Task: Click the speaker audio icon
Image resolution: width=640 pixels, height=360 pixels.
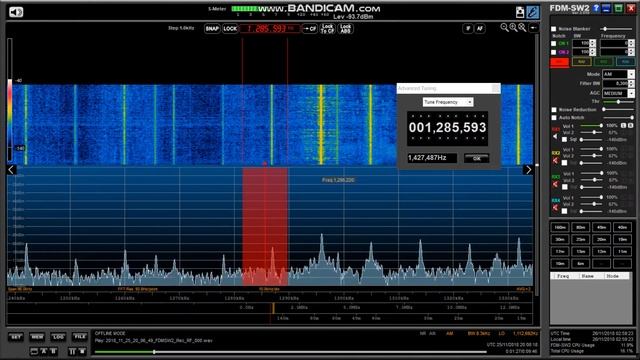Action: (16, 12)
